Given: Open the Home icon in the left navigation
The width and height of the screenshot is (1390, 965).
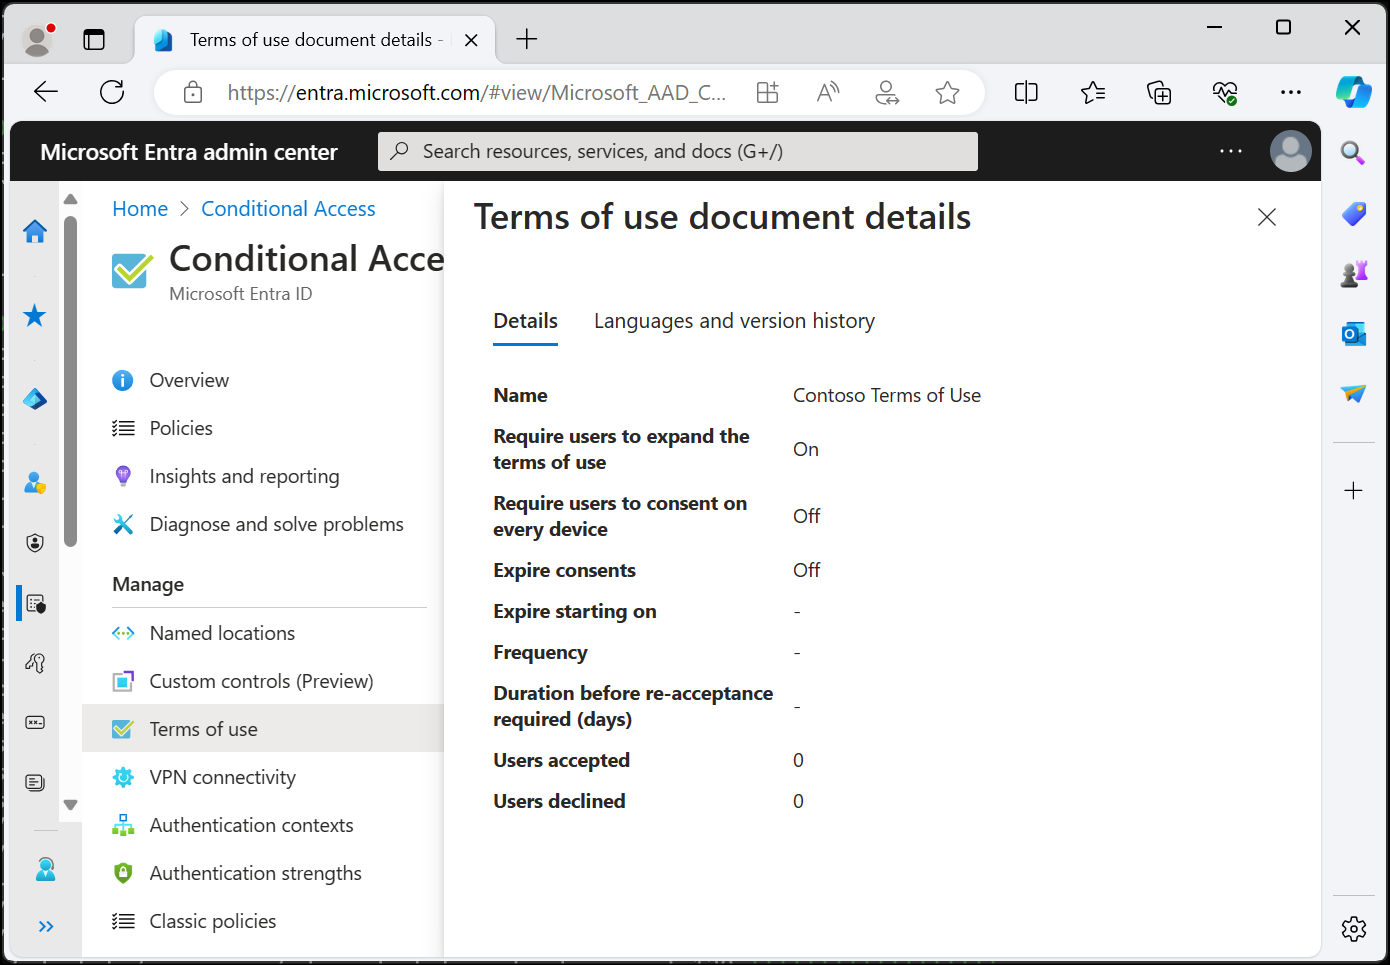Looking at the screenshot, I should tap(34, 231).
